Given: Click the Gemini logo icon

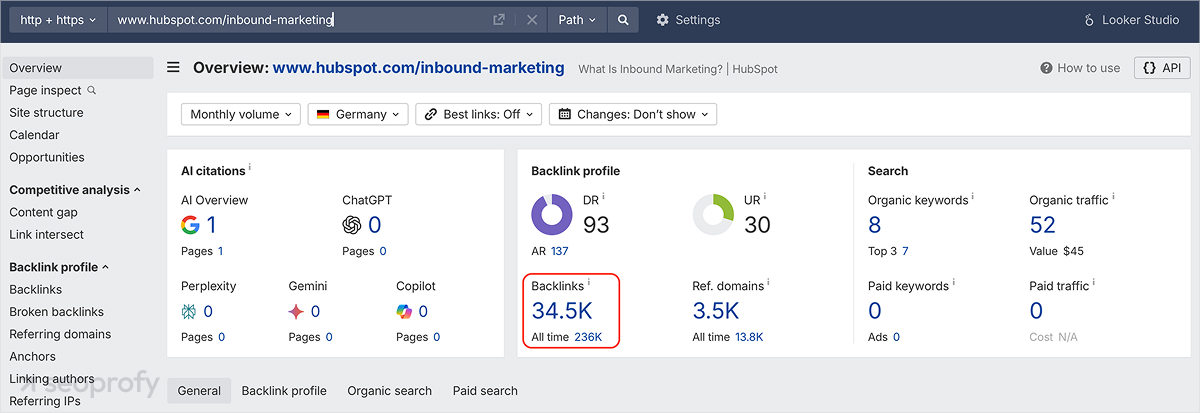Looking at the screenshot, I should coord(297,312).
